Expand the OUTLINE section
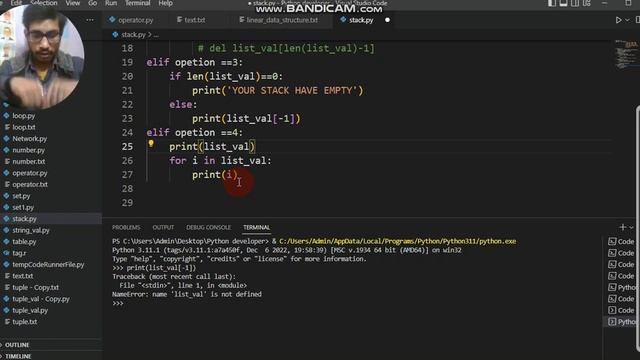Screen dimensions: 640x360 [x=17, y=345]
